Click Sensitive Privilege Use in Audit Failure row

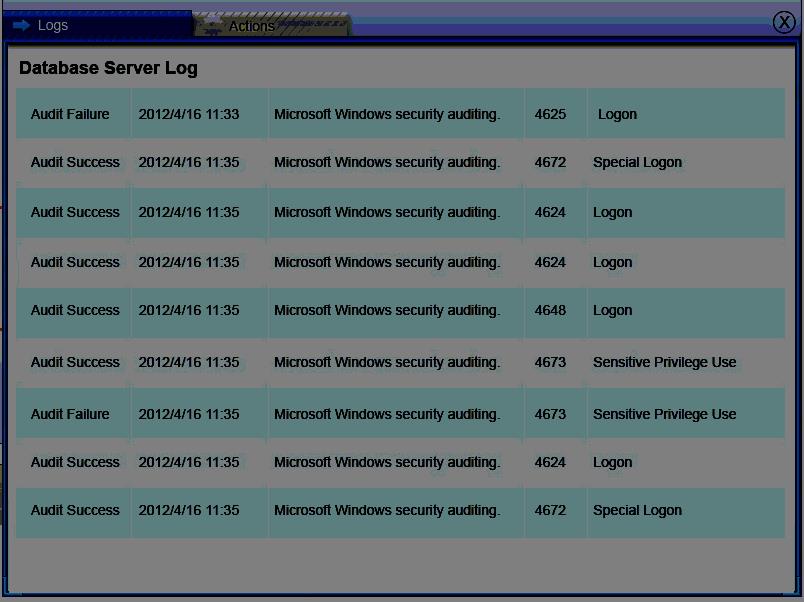click(664, 414)
